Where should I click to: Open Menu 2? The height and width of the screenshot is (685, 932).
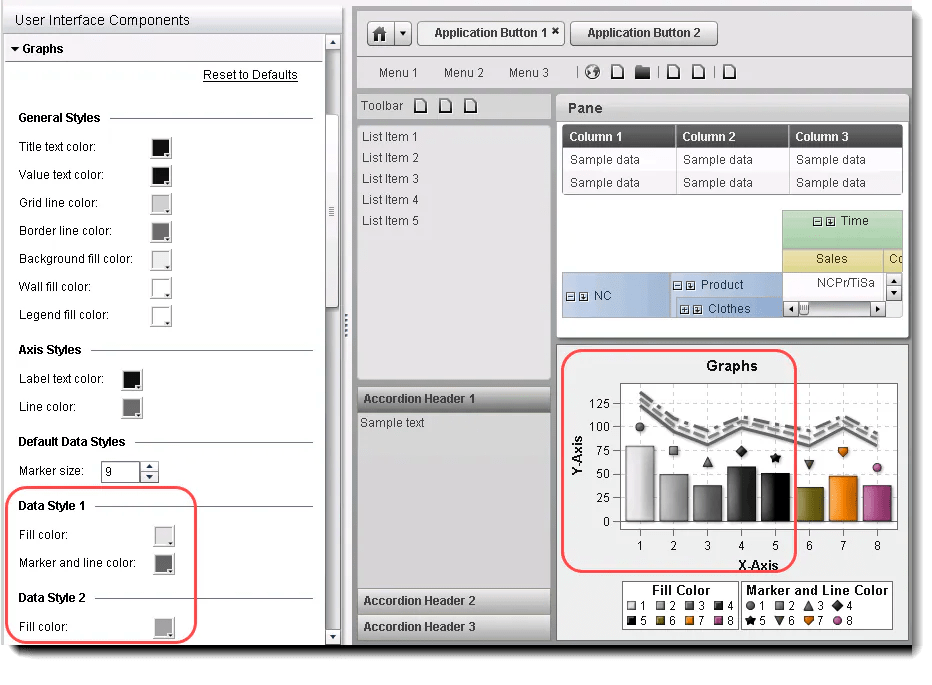coord(463,72)
